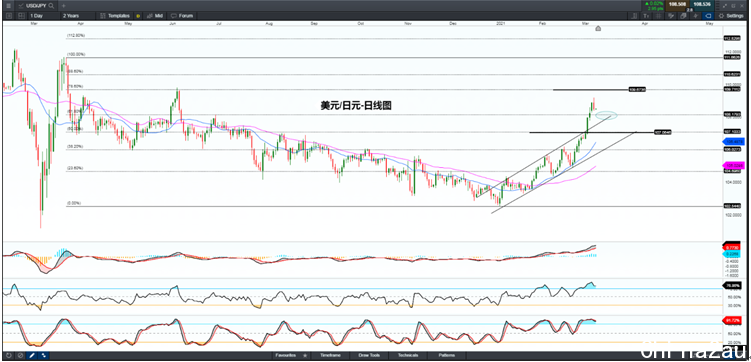Open the Templates menu
Image resolution: width=751 pixels, height=362 pixels.
pos(115,16)
